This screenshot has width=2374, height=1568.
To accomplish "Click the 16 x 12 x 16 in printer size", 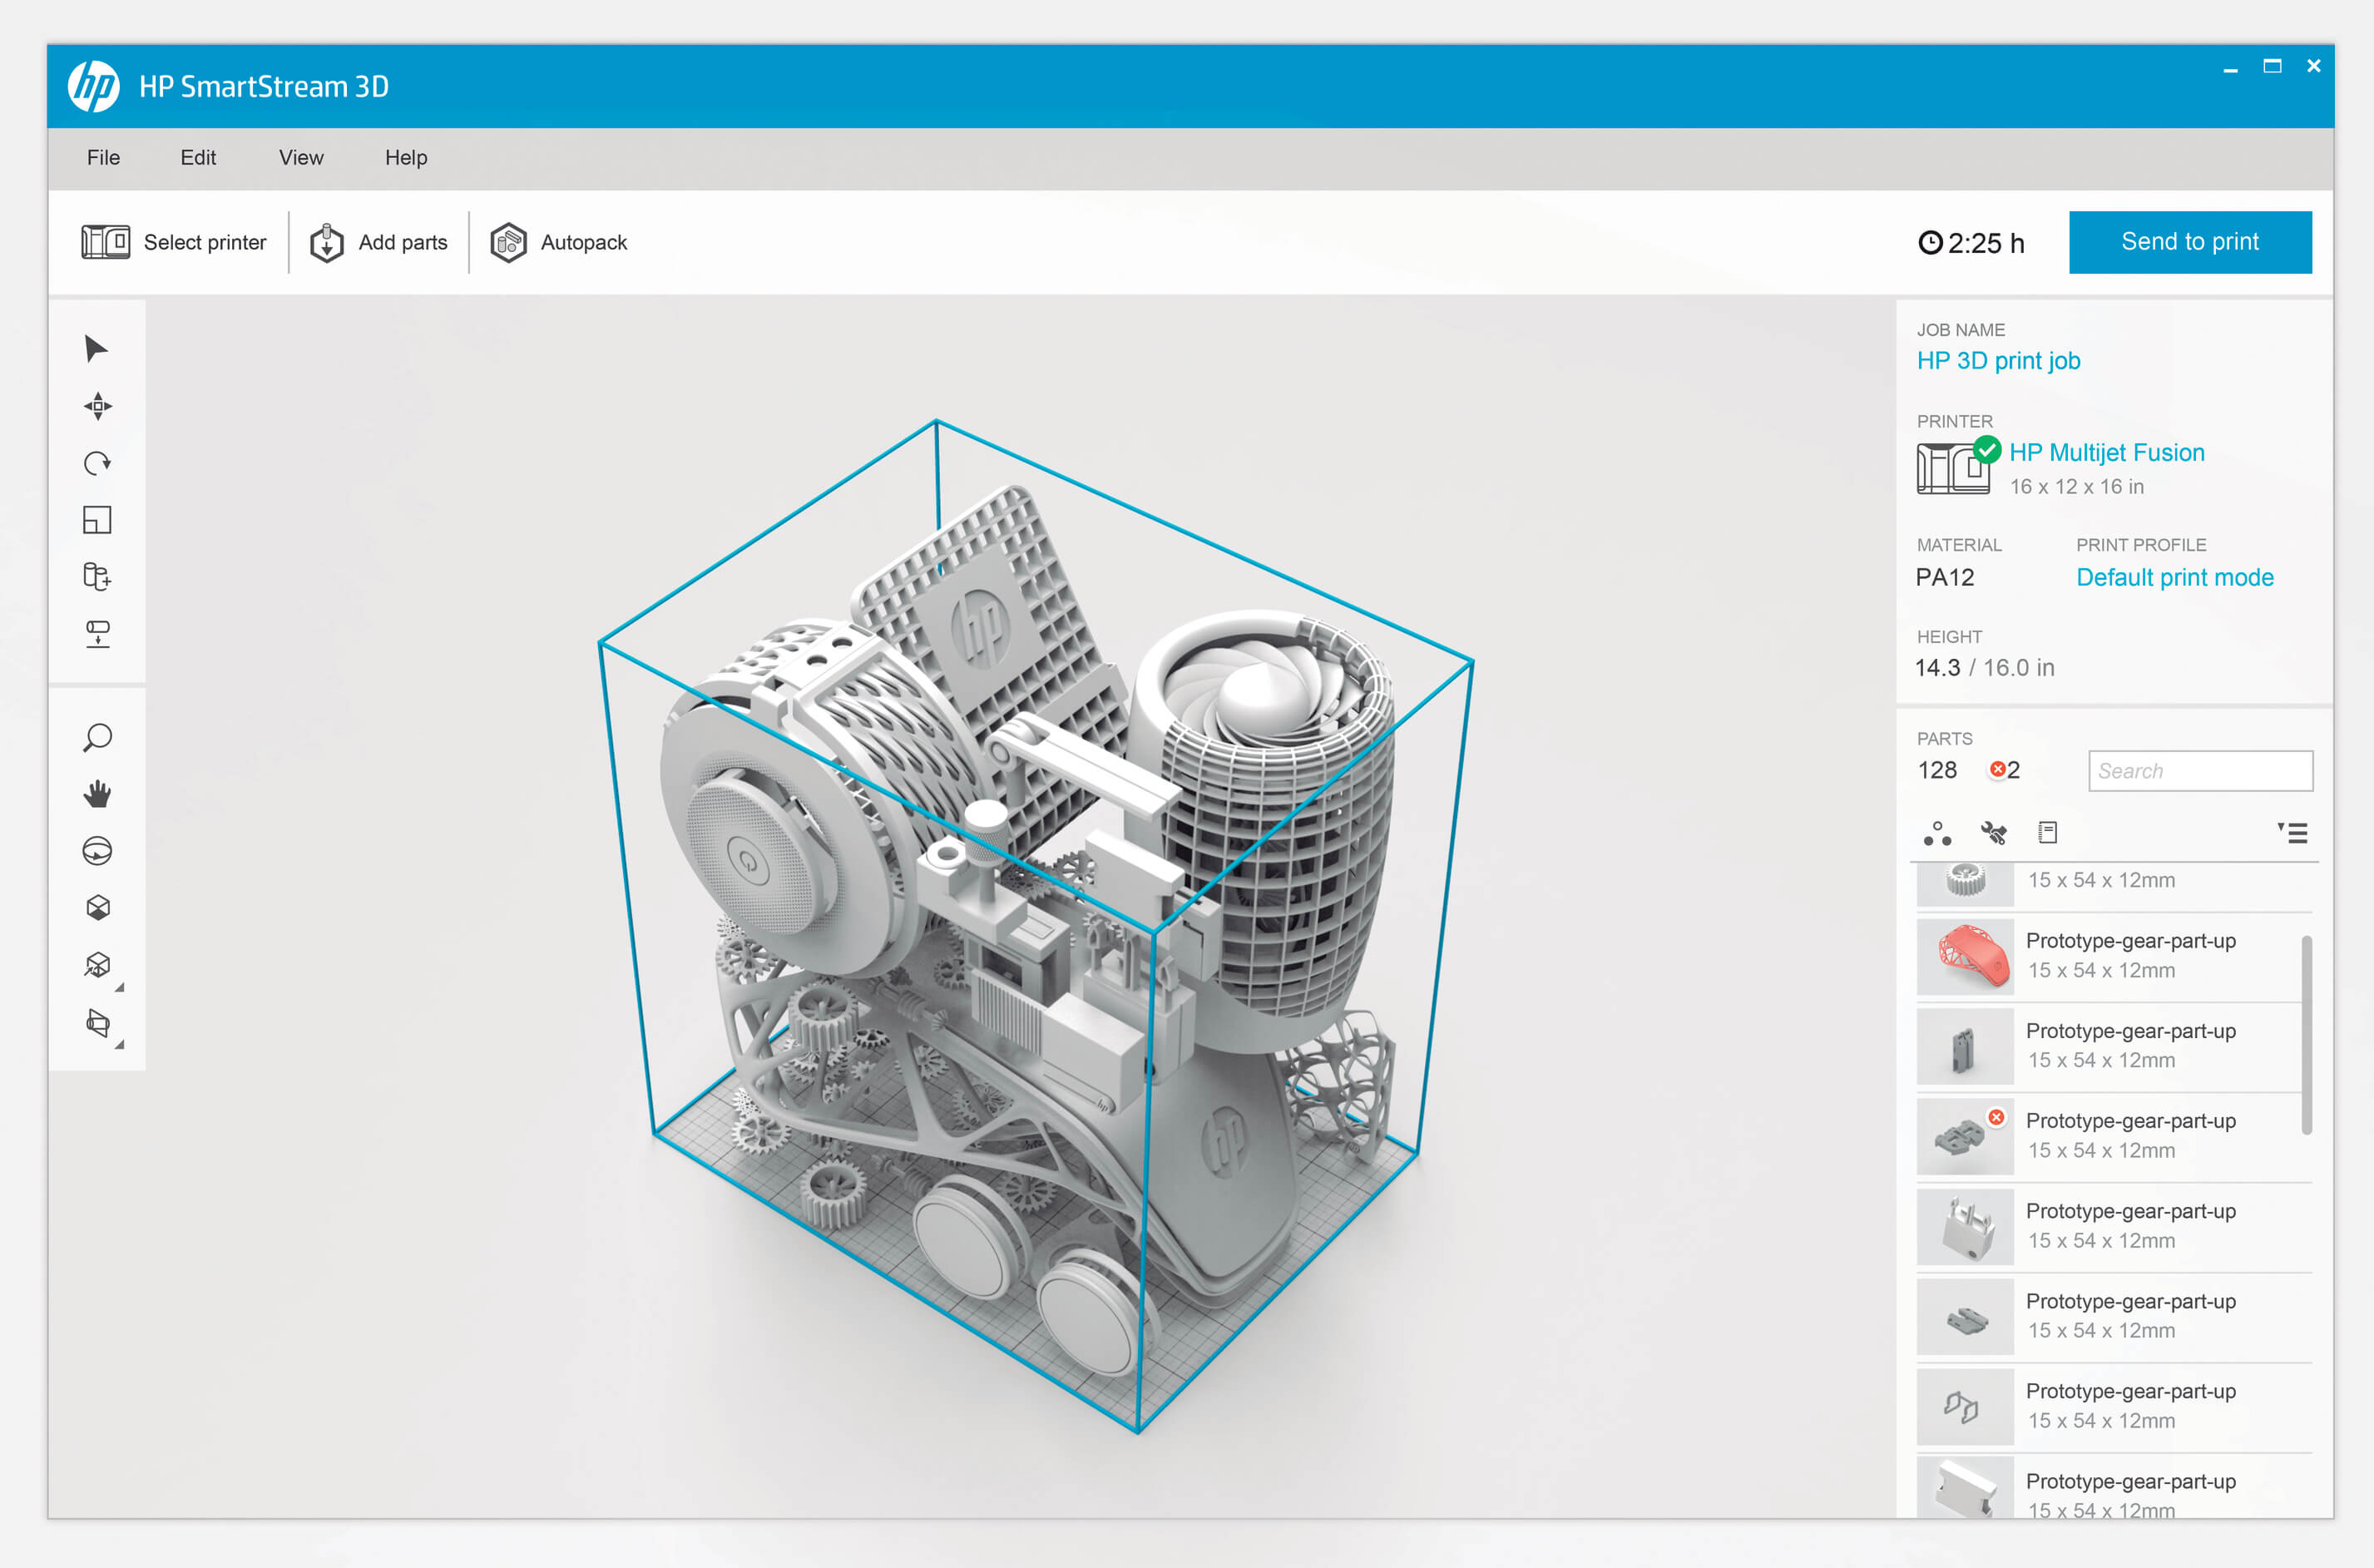I will point(2076,487).
